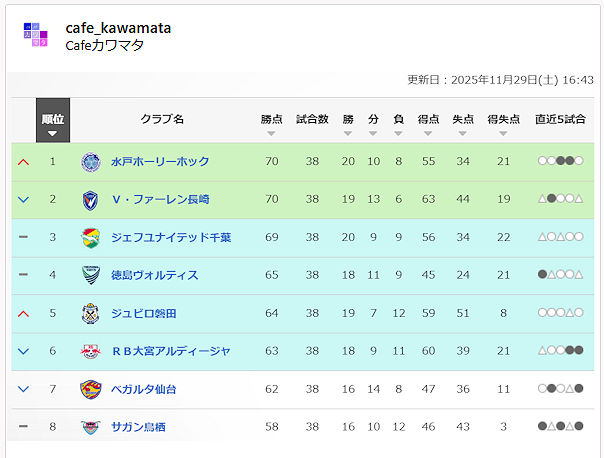Click the Vegalta Sendai club crest (ベガルタ仙台)
The height and width of the screenshot is (458, 604).
[x=91, y=389]
